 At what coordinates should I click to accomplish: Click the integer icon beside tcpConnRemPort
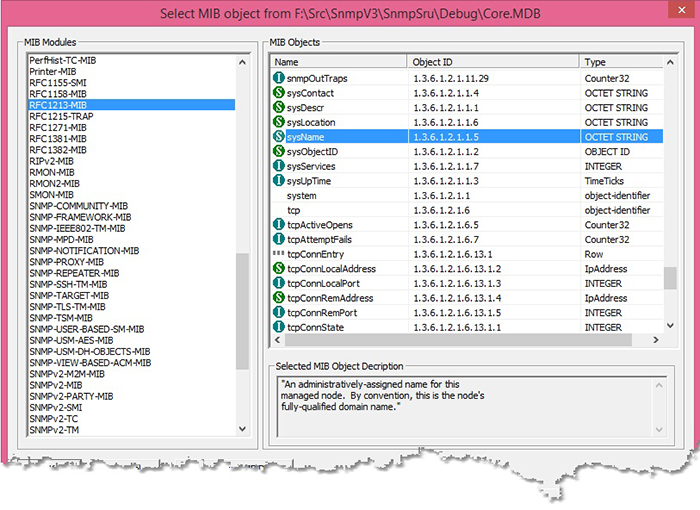(279, 312)
